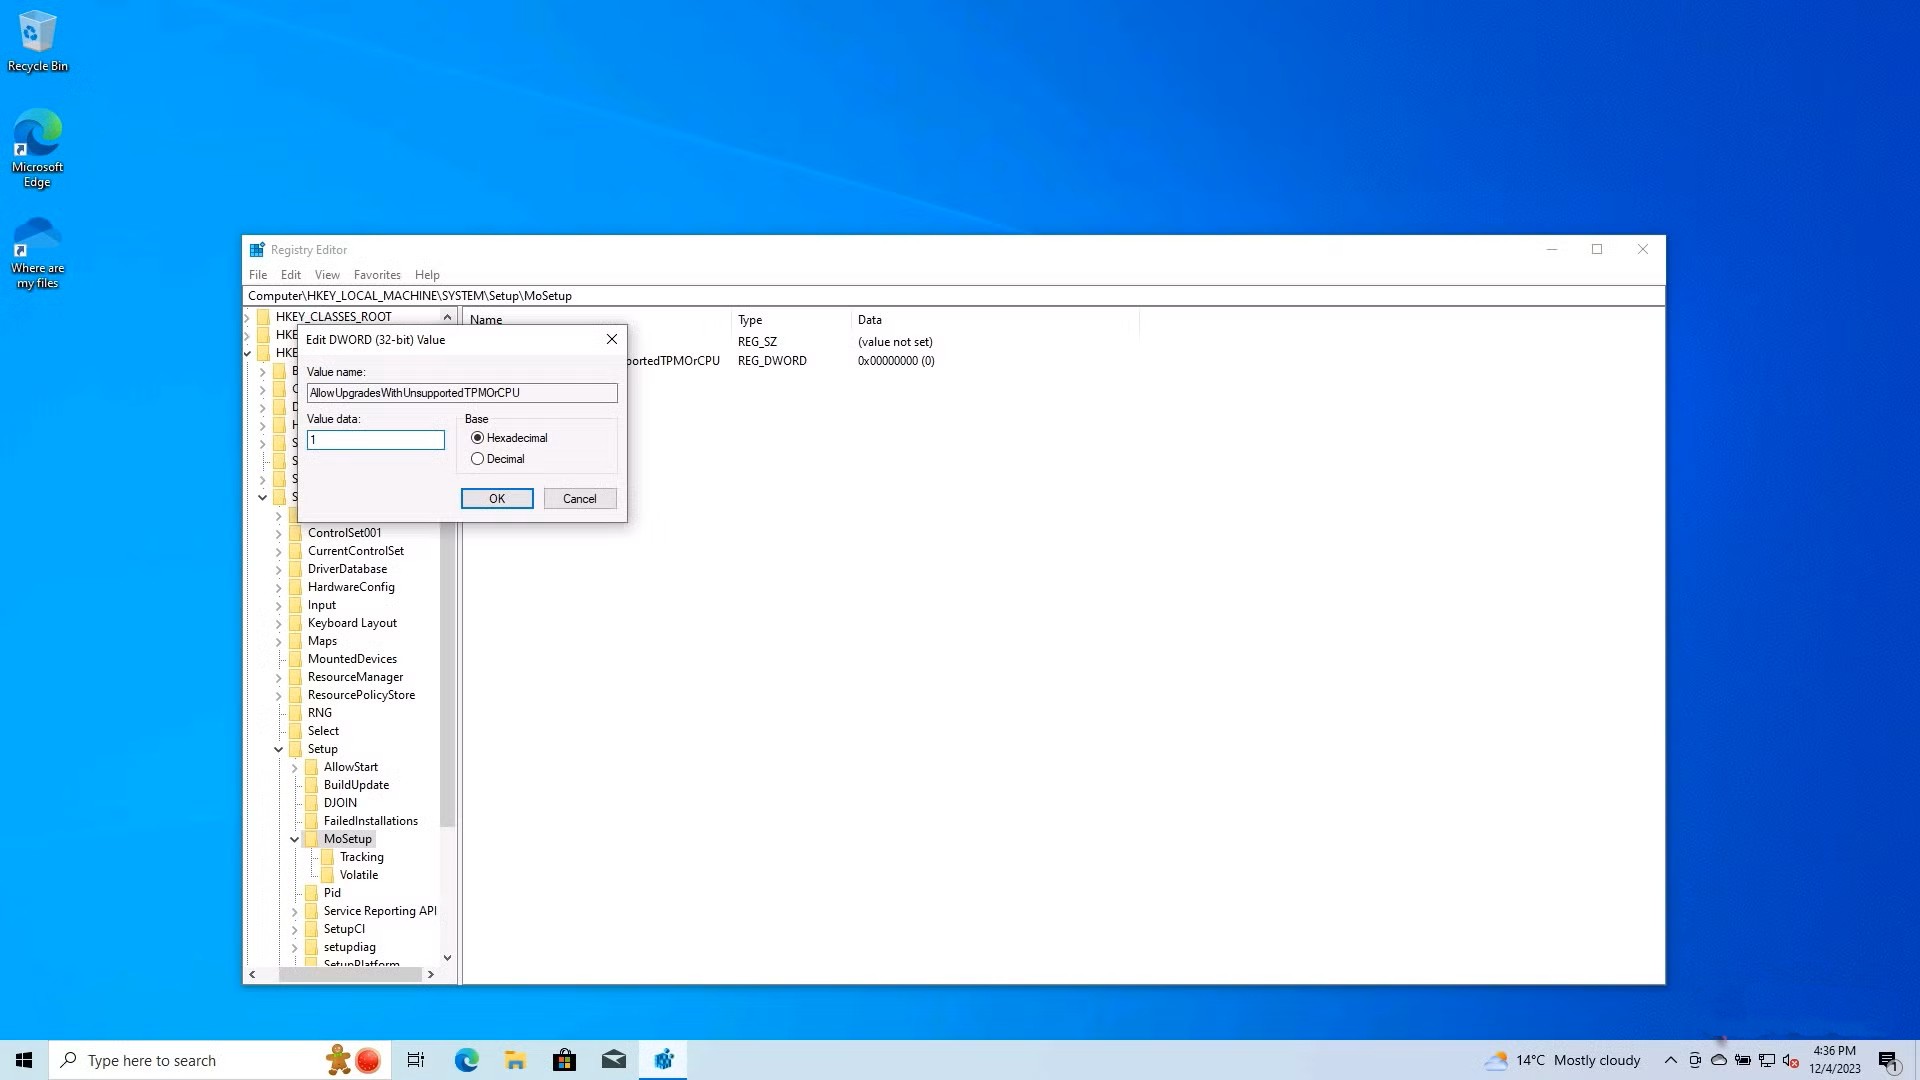1920x1080 pixels.
Task: Toggle battery status from the system tray
Action: [1743, 1060]
